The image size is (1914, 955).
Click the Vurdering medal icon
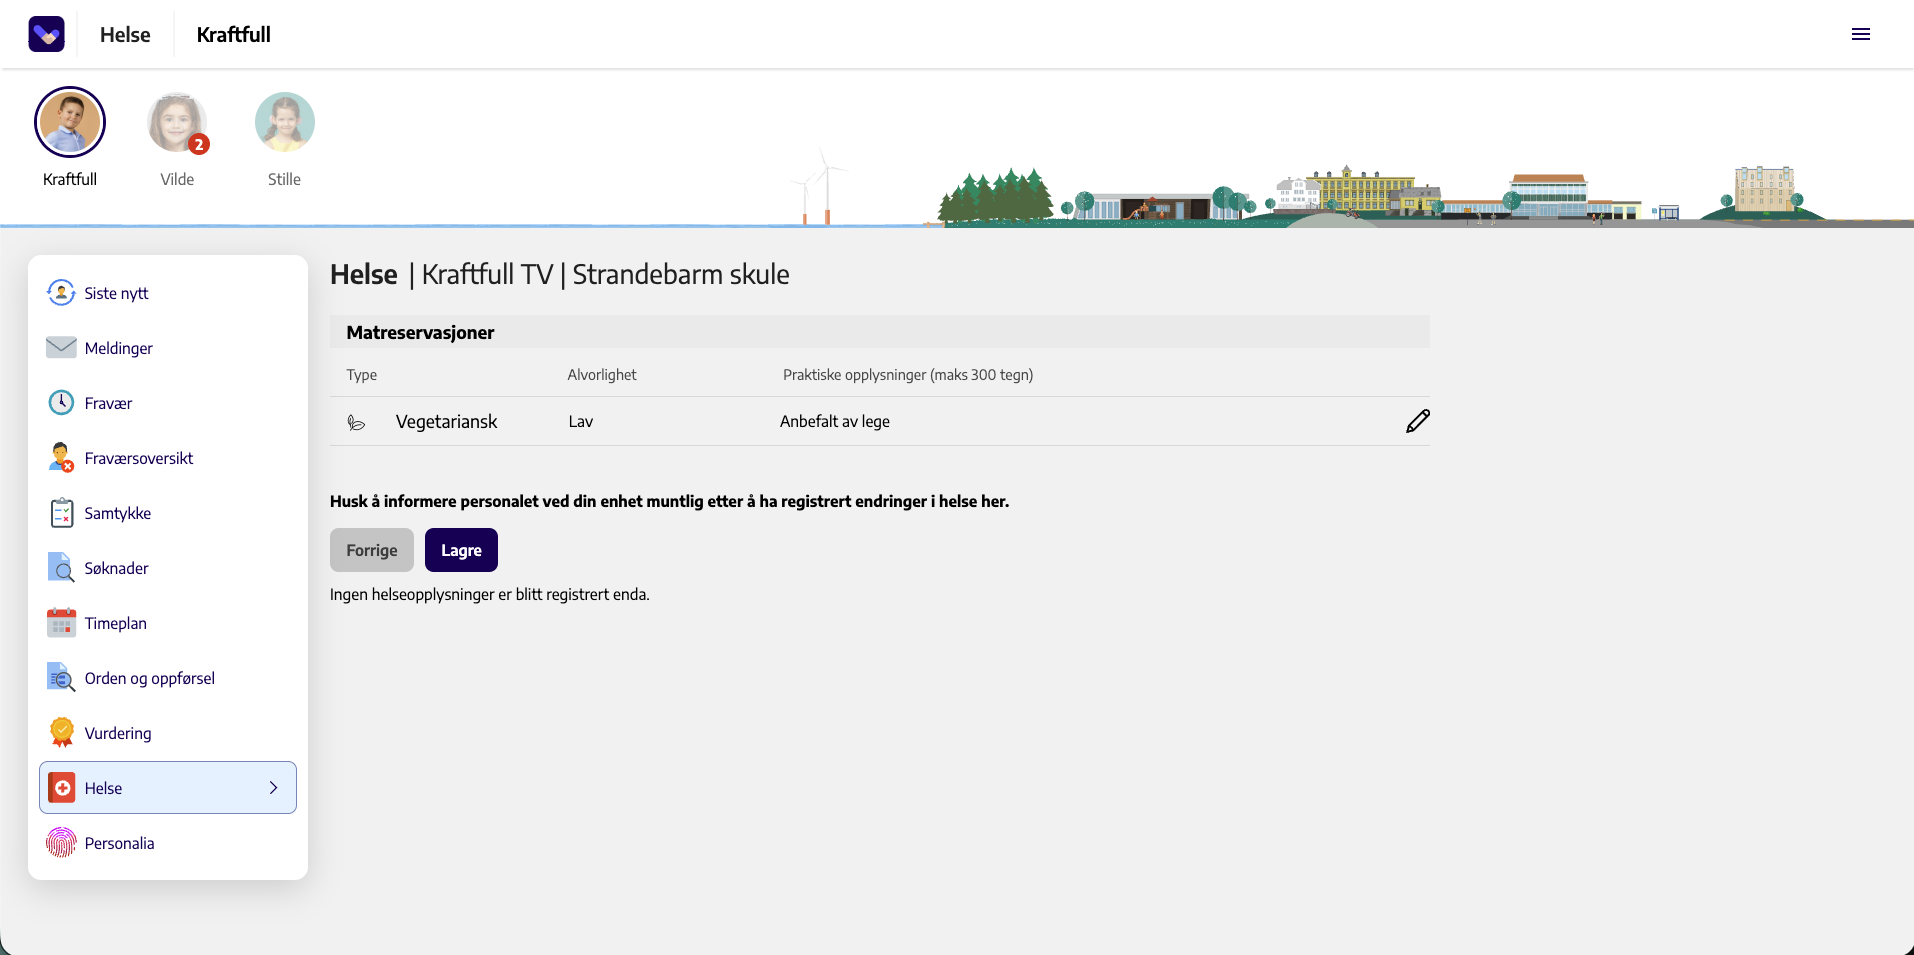[x=61, y=732]
